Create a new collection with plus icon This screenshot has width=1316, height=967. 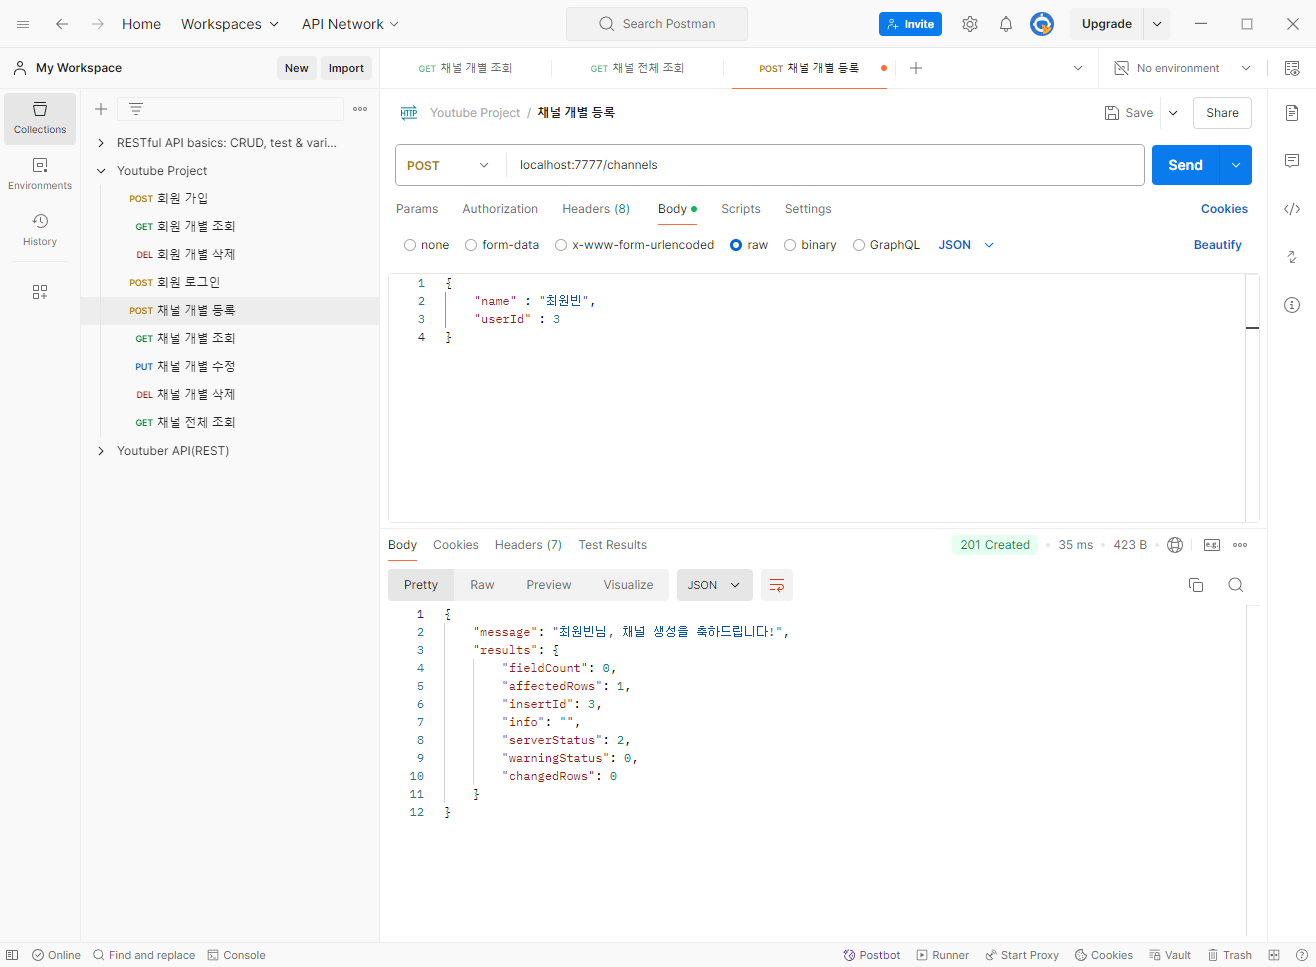pos(101,109)
